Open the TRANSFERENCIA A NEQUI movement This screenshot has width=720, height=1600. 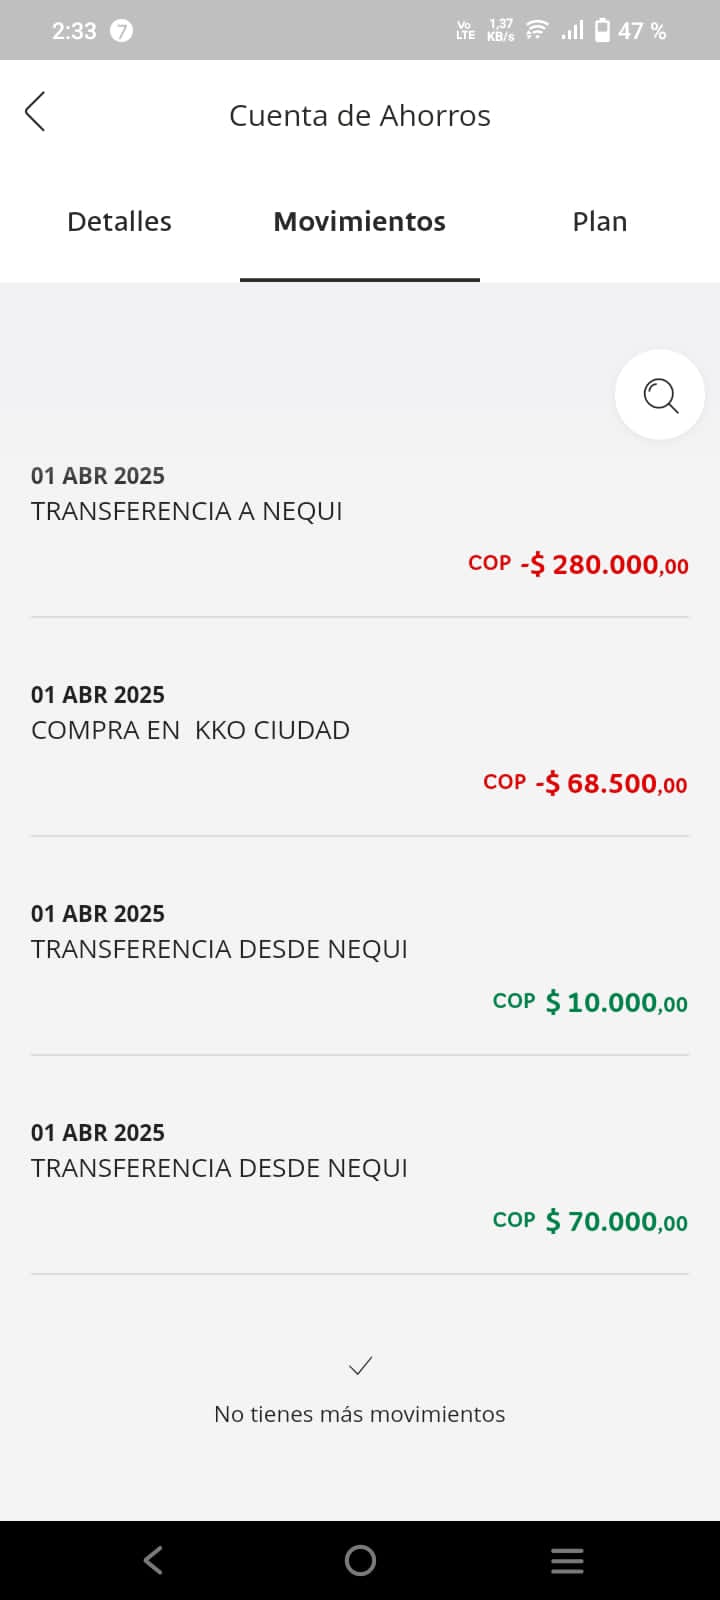187,511
